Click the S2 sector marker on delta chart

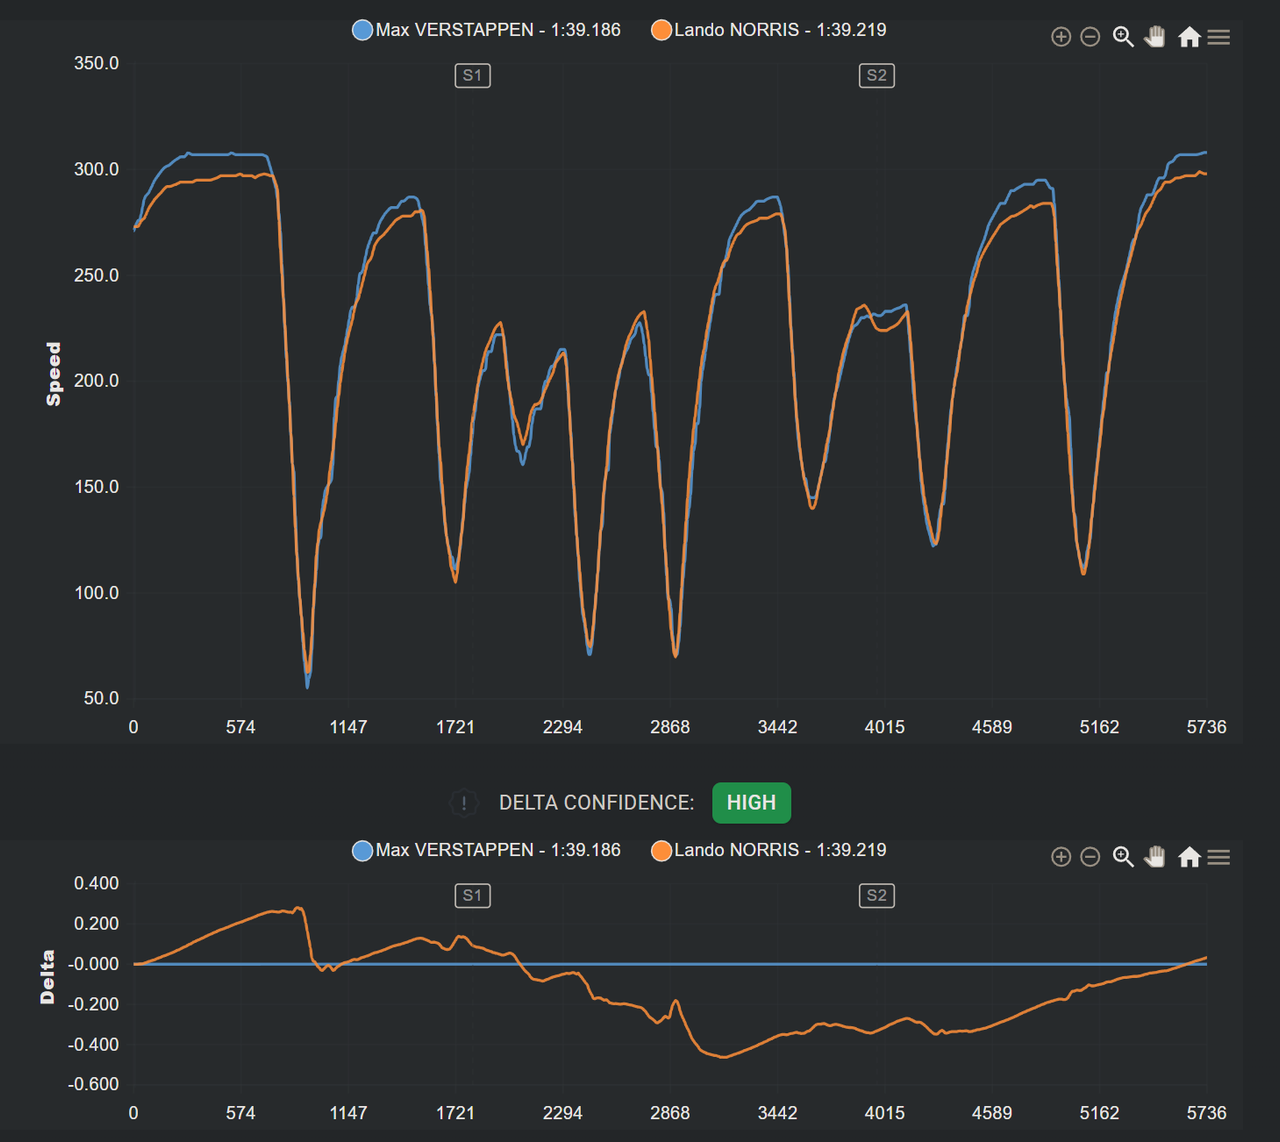coord(877,895)
